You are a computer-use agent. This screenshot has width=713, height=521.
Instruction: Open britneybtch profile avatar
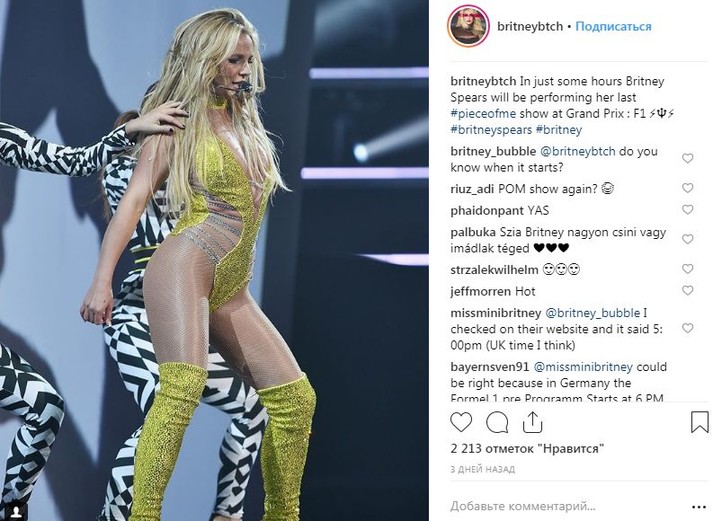click(468, 26)
